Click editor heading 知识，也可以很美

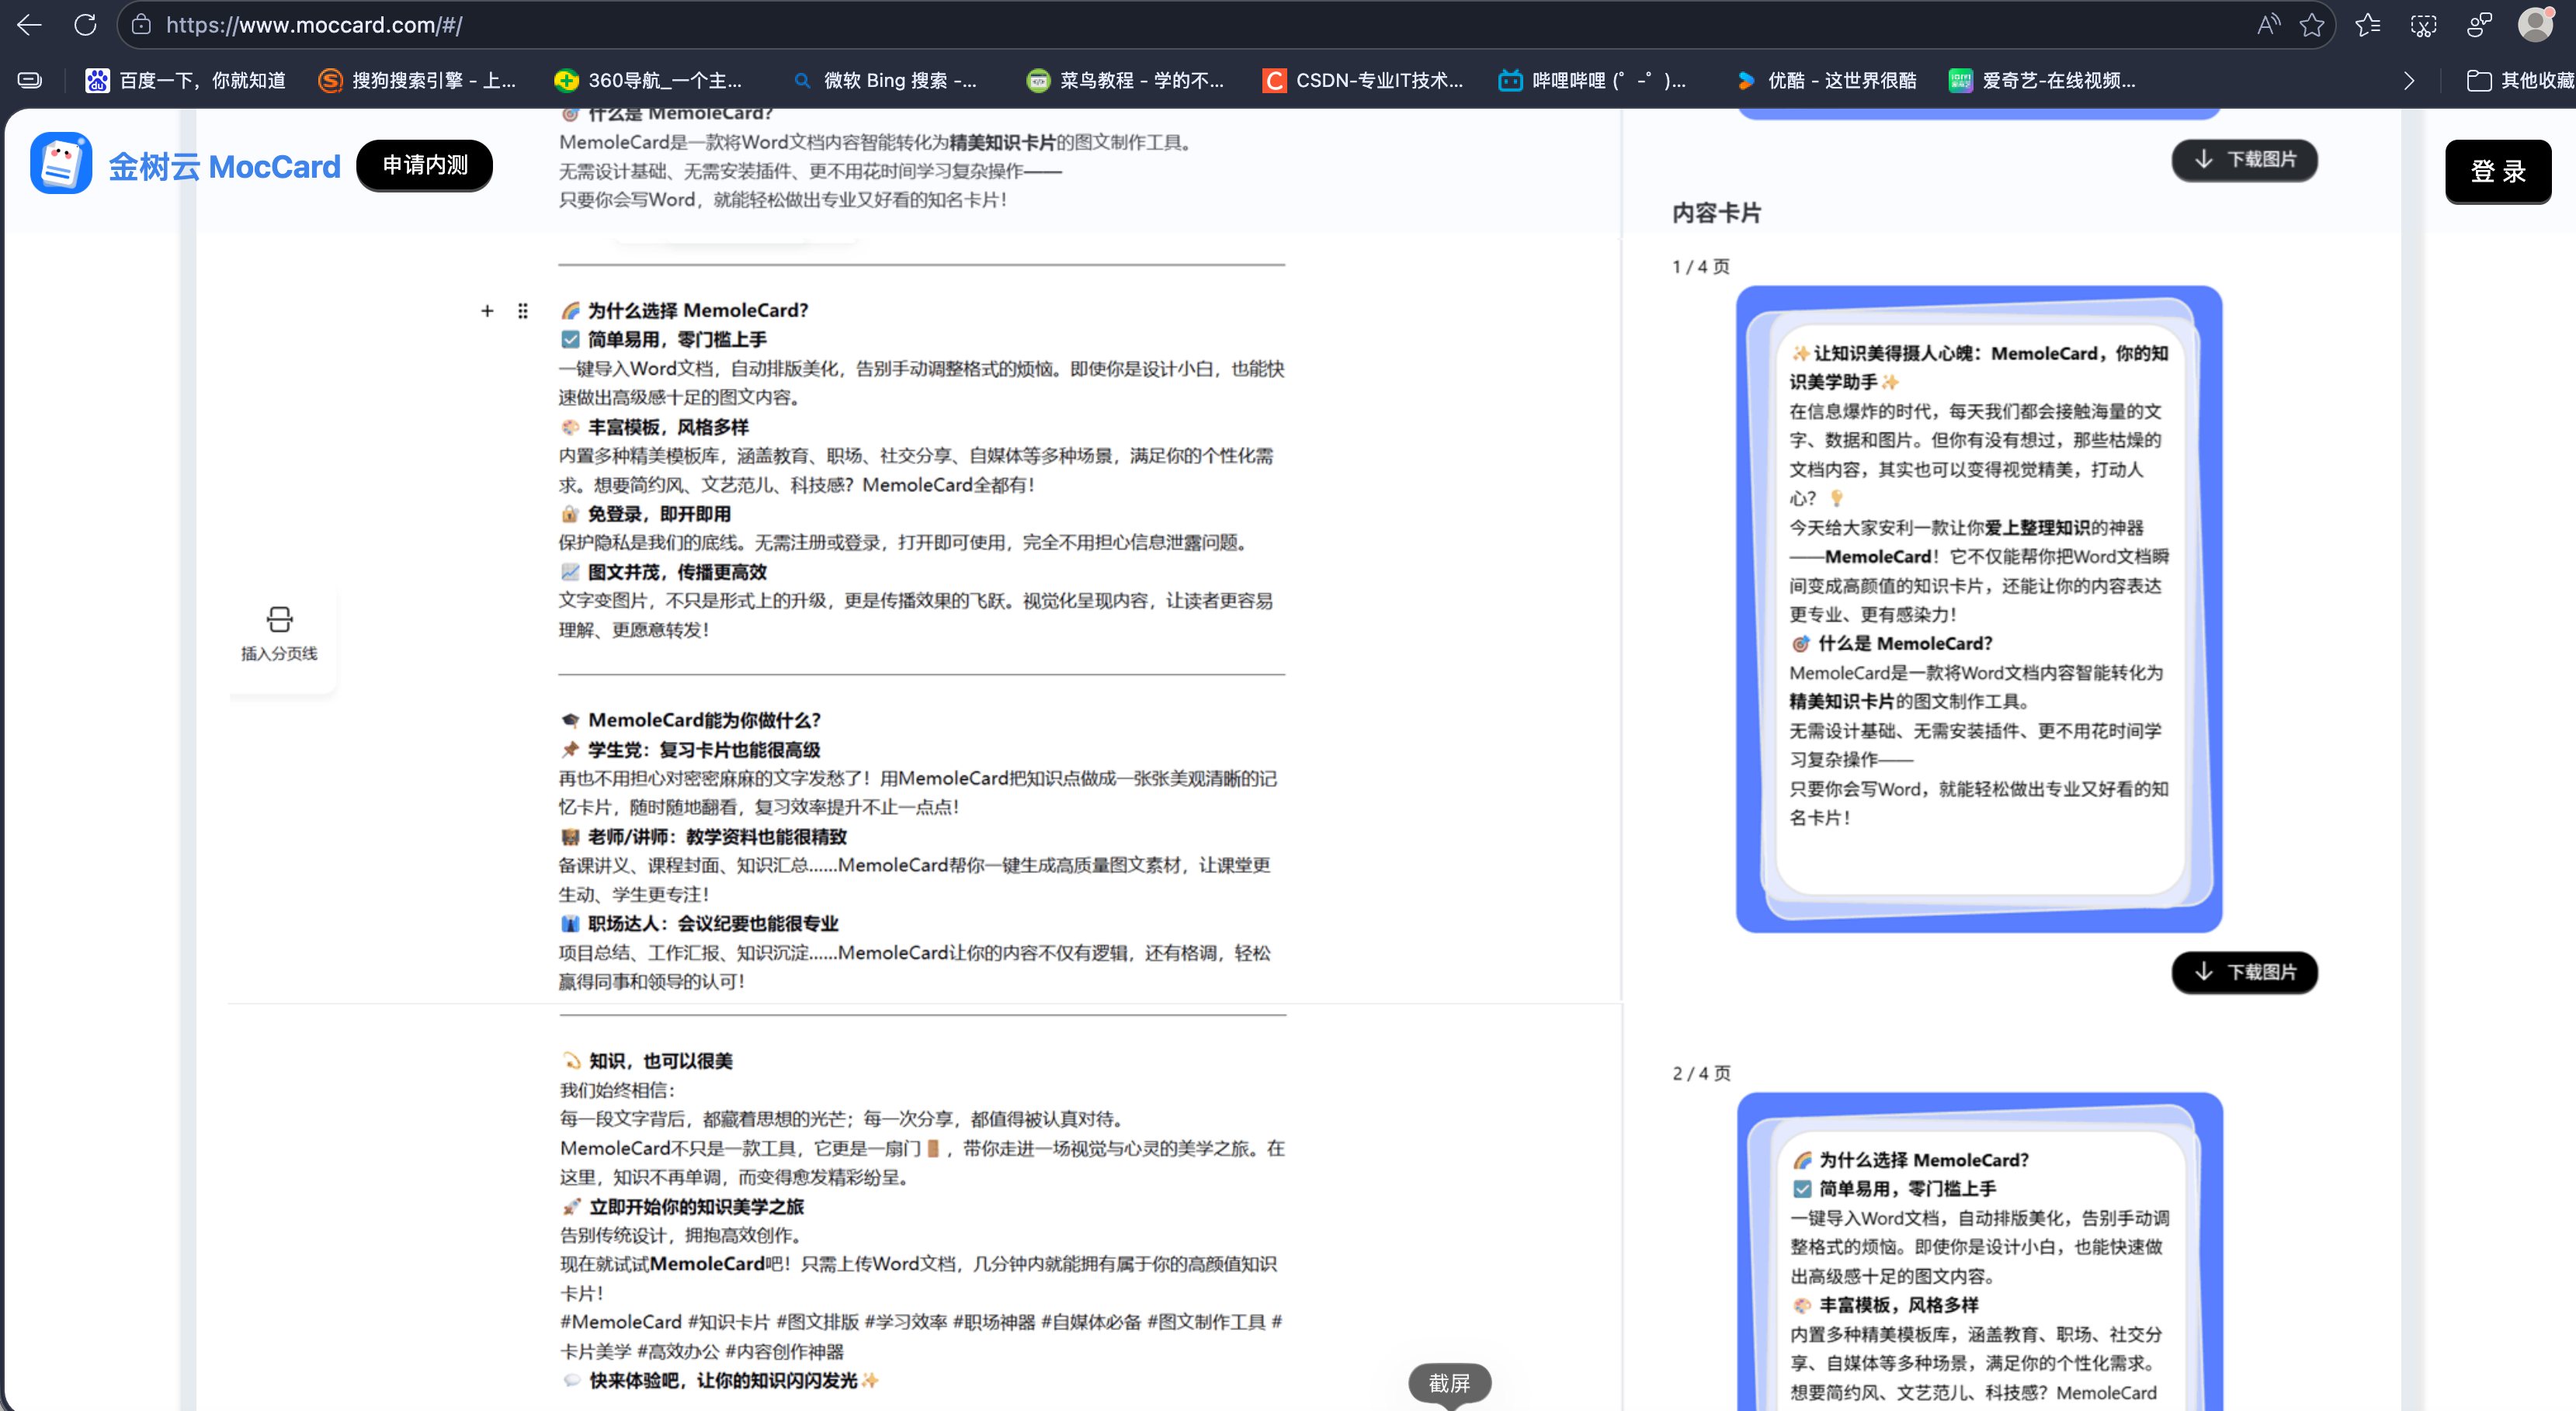tap(647, 1061)
